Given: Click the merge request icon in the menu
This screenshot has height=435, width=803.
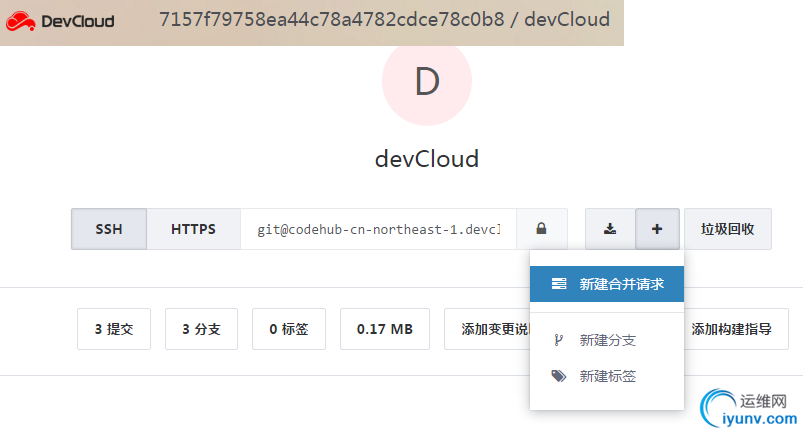Looking at the screenshot, I should click(559, 283).
